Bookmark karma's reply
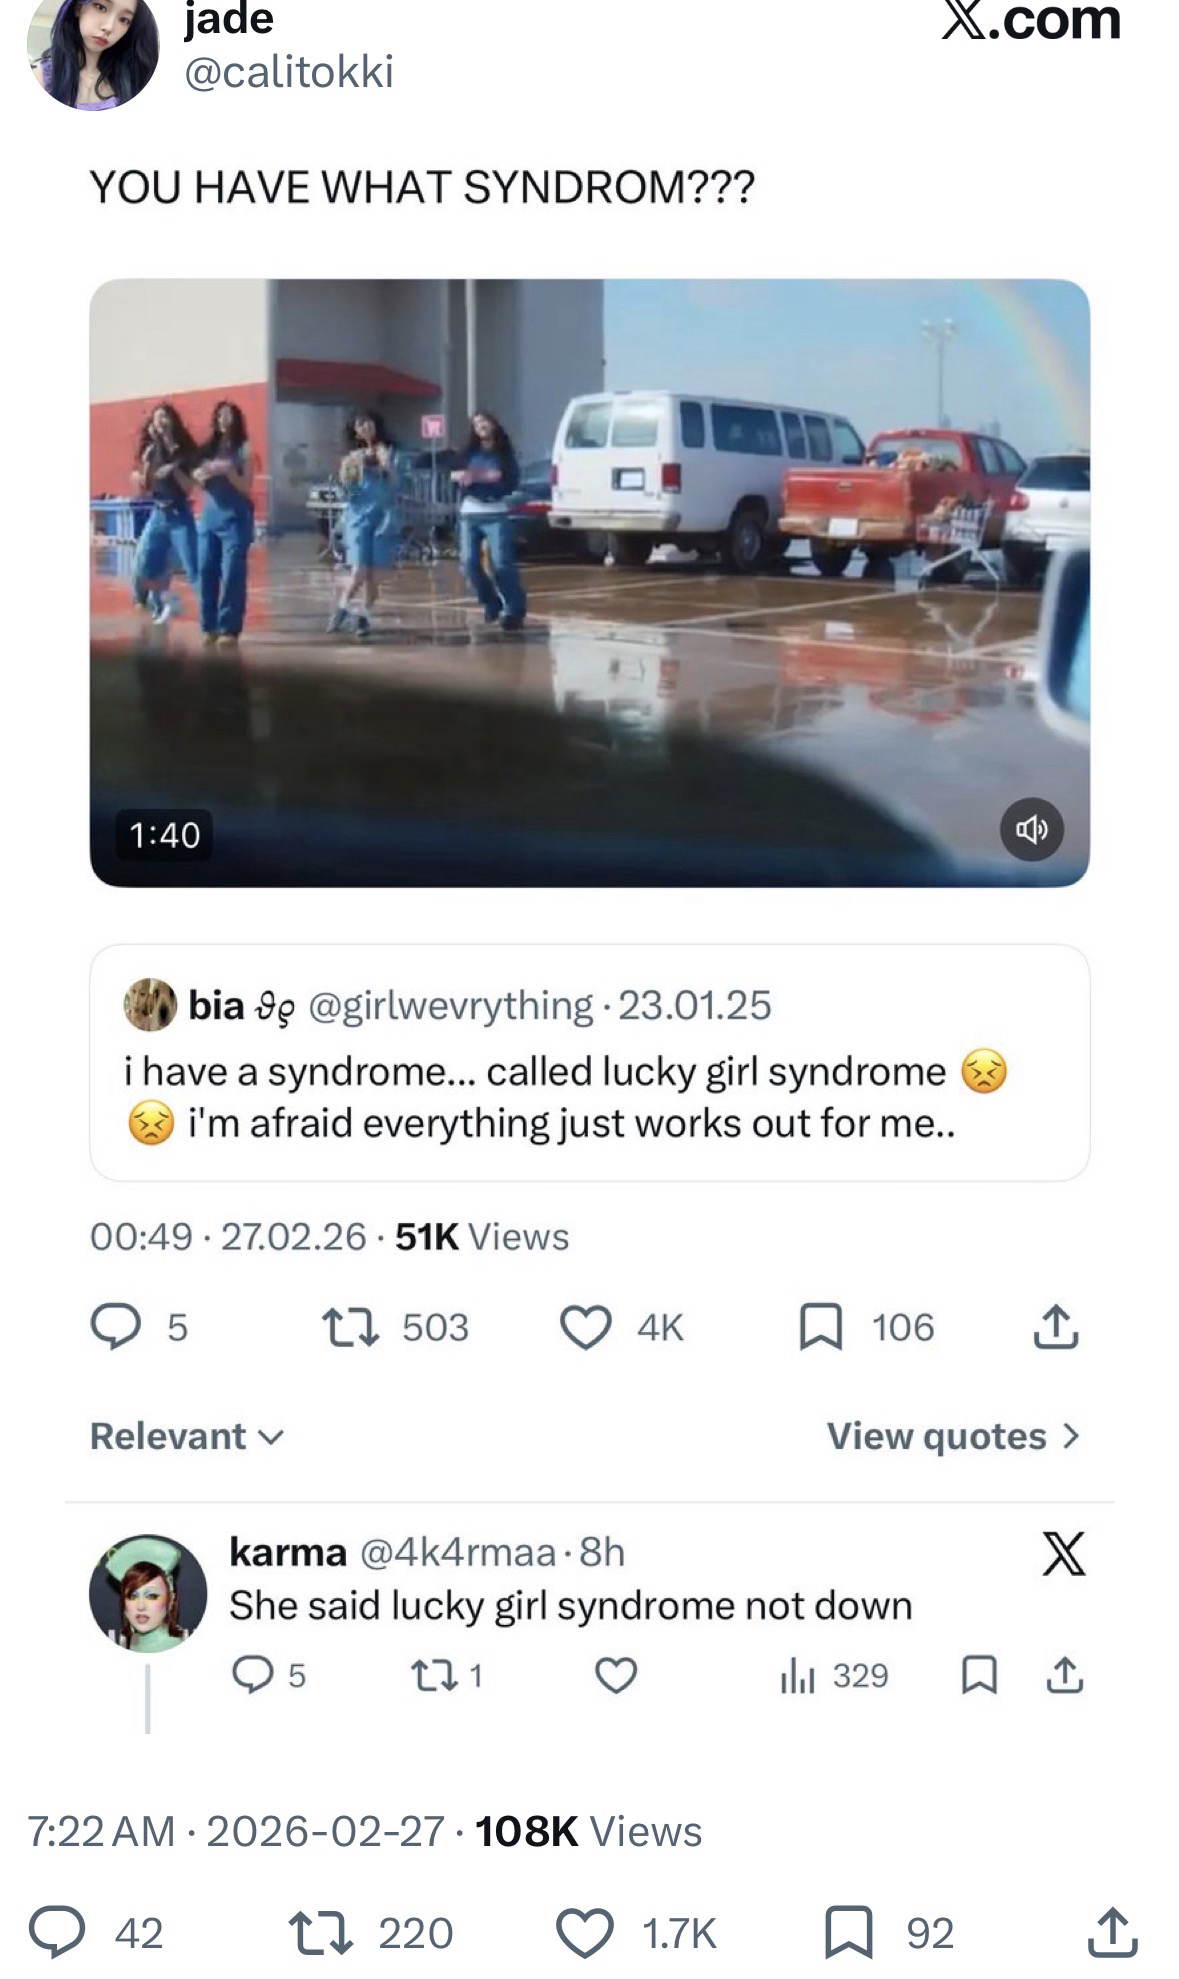This screenshot has width=1179, height=1980. point(978,1676)
